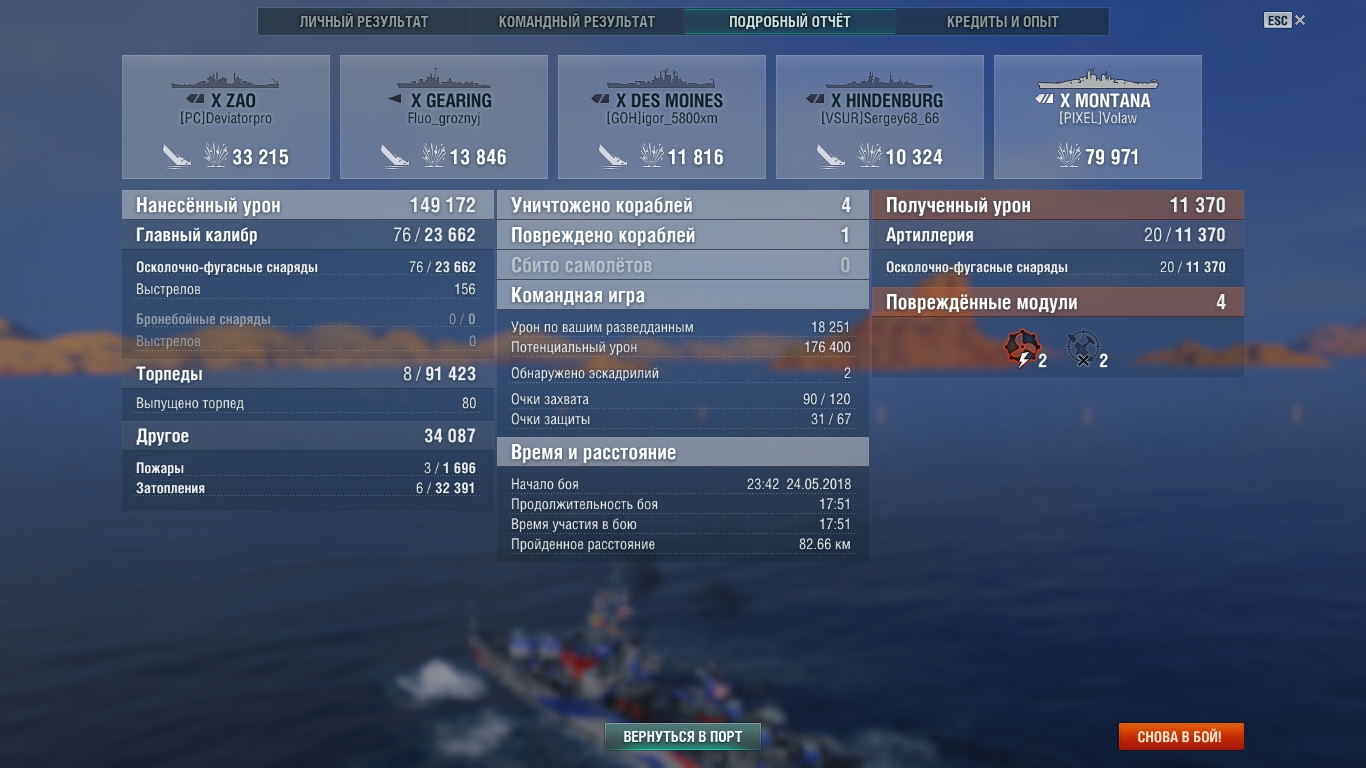This screenshot has height=768, width=1366.
Task: Click the Снова в бой! button
Action: click(x=1180, y=737)
